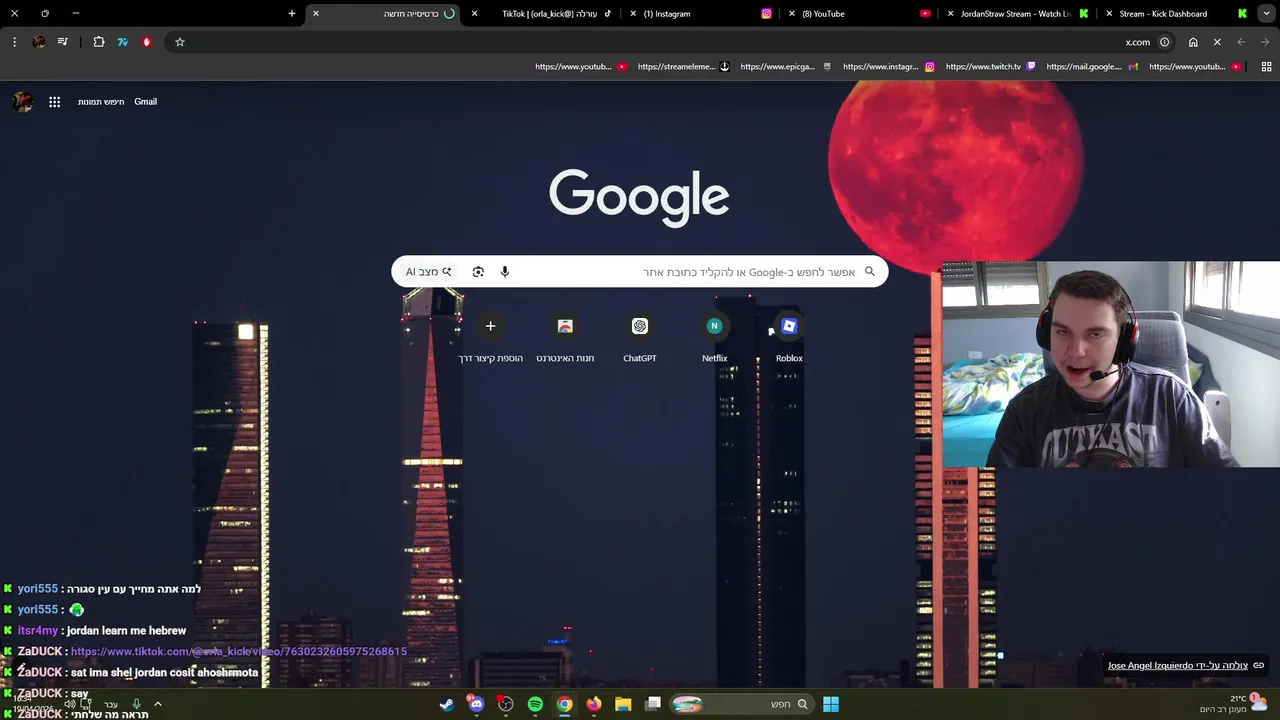Click the Google logo
This screenshot has height=720, width=1280.
tap(639, 198)
